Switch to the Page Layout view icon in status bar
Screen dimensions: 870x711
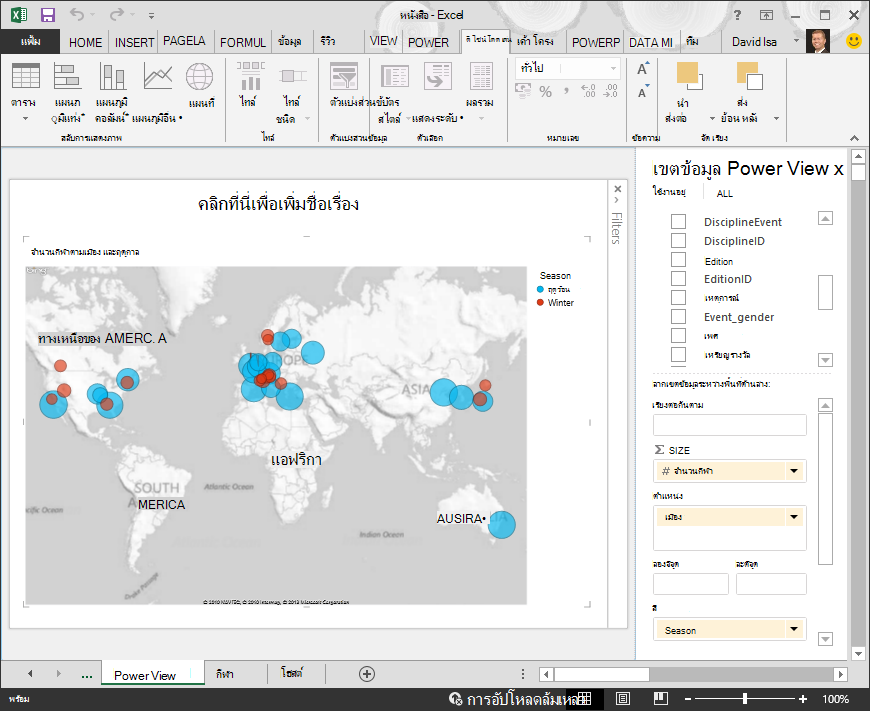[623, 698]
